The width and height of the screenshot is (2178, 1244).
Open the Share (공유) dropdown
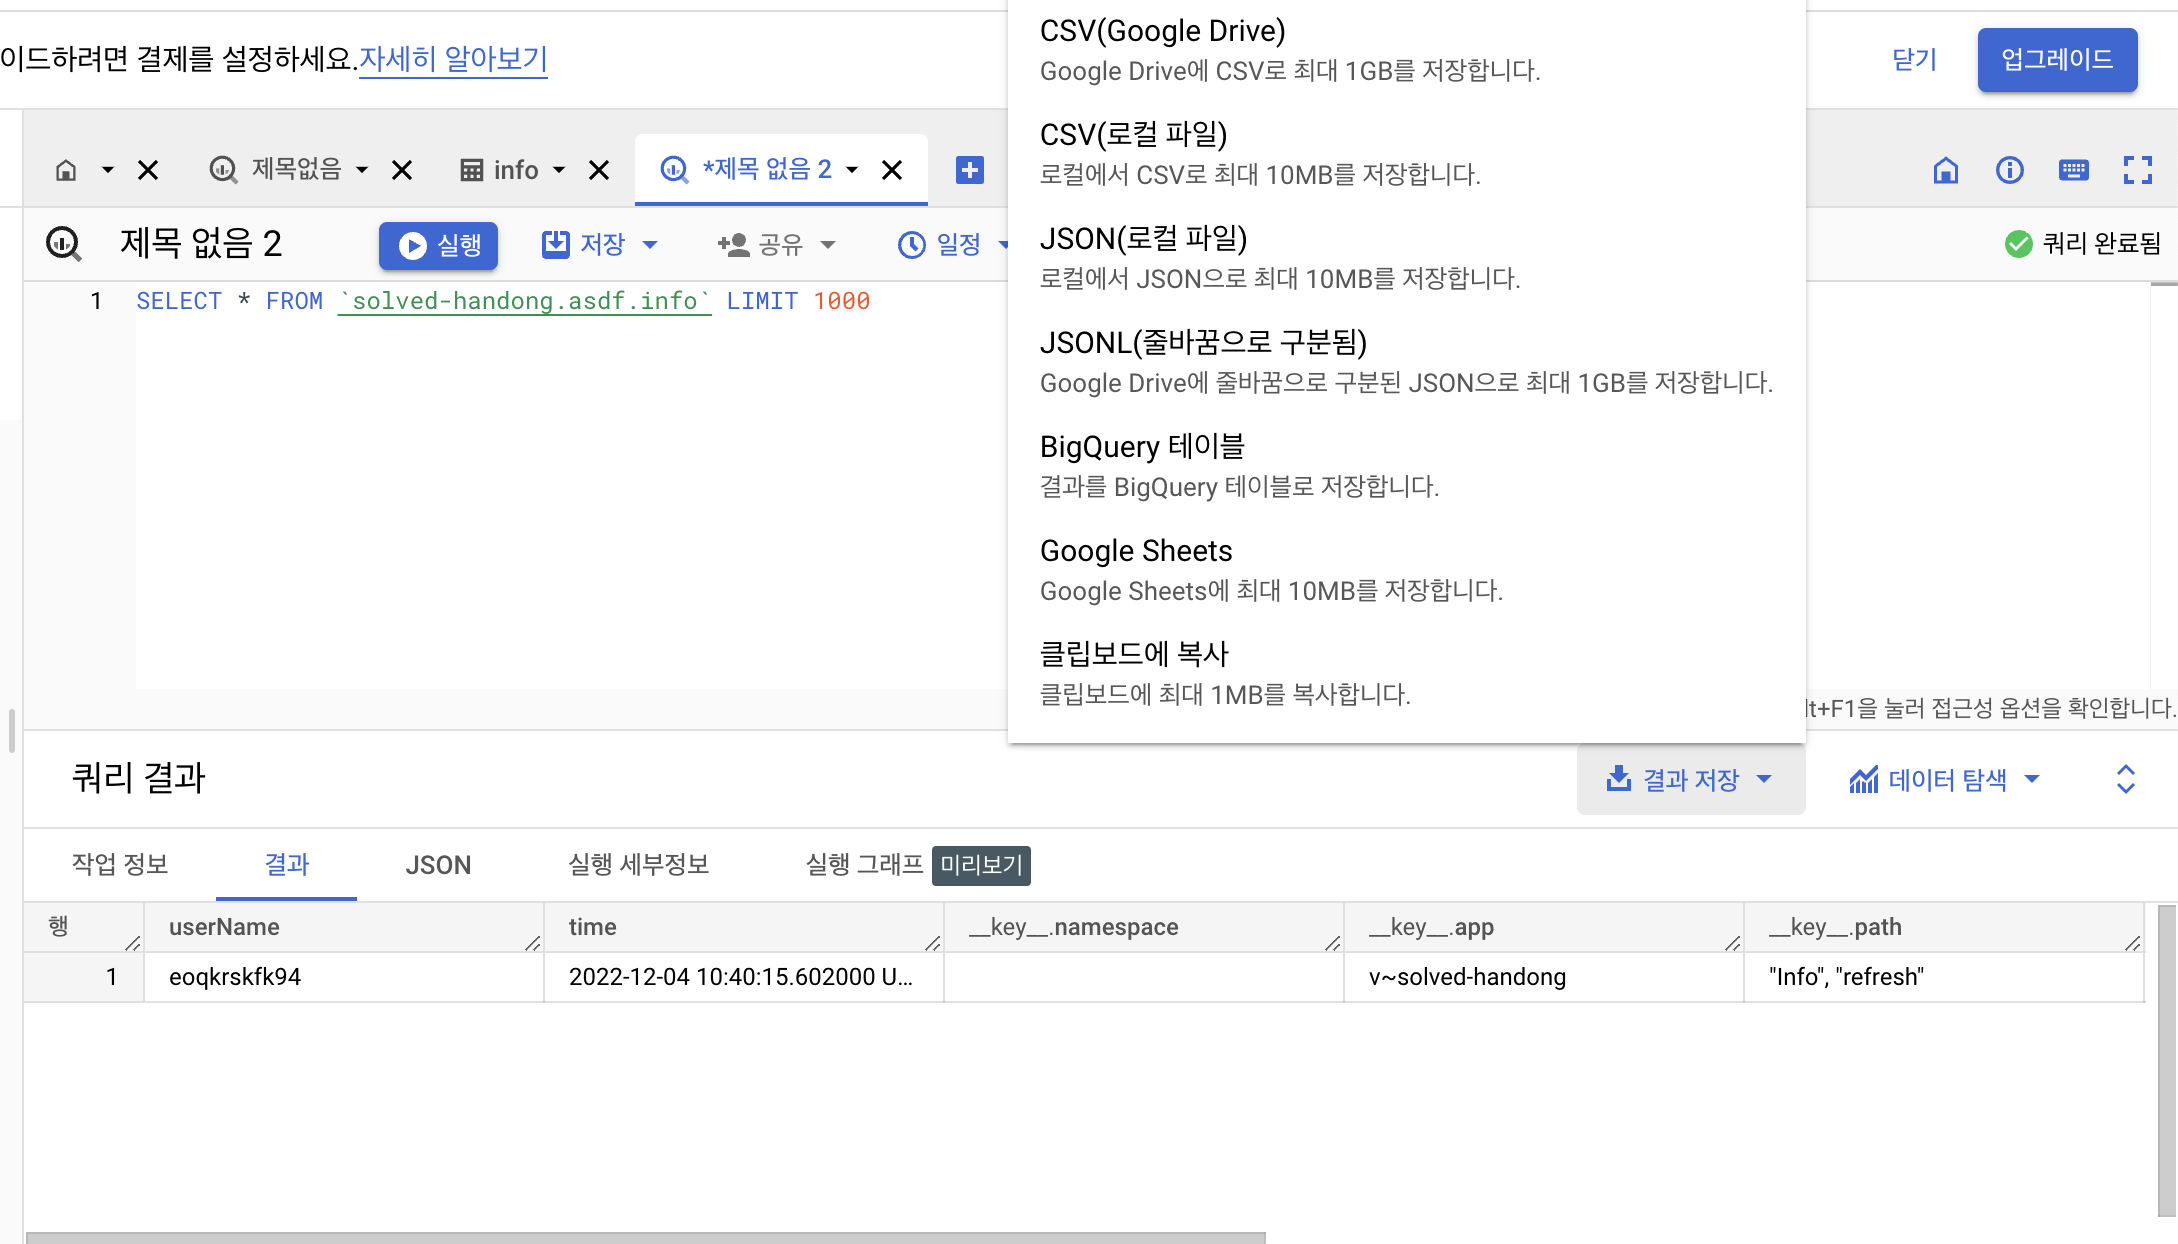pyautogui.click(x=777, y=245)
